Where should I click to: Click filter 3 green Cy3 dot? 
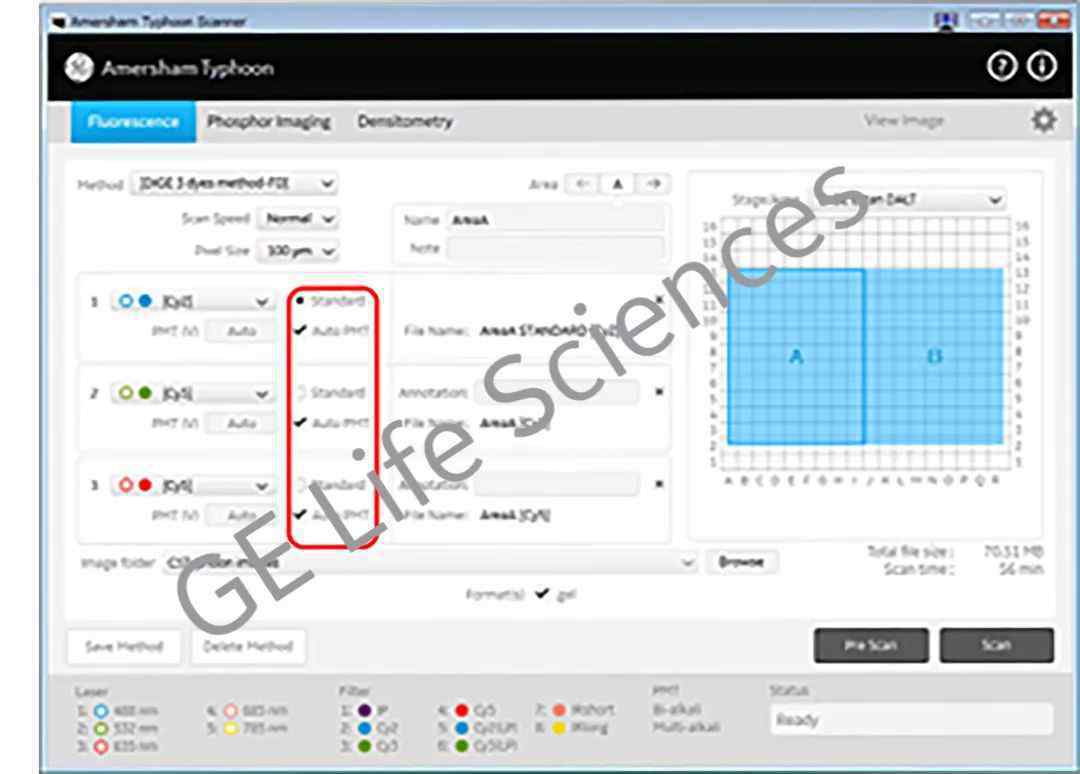[x=365, y=746]
